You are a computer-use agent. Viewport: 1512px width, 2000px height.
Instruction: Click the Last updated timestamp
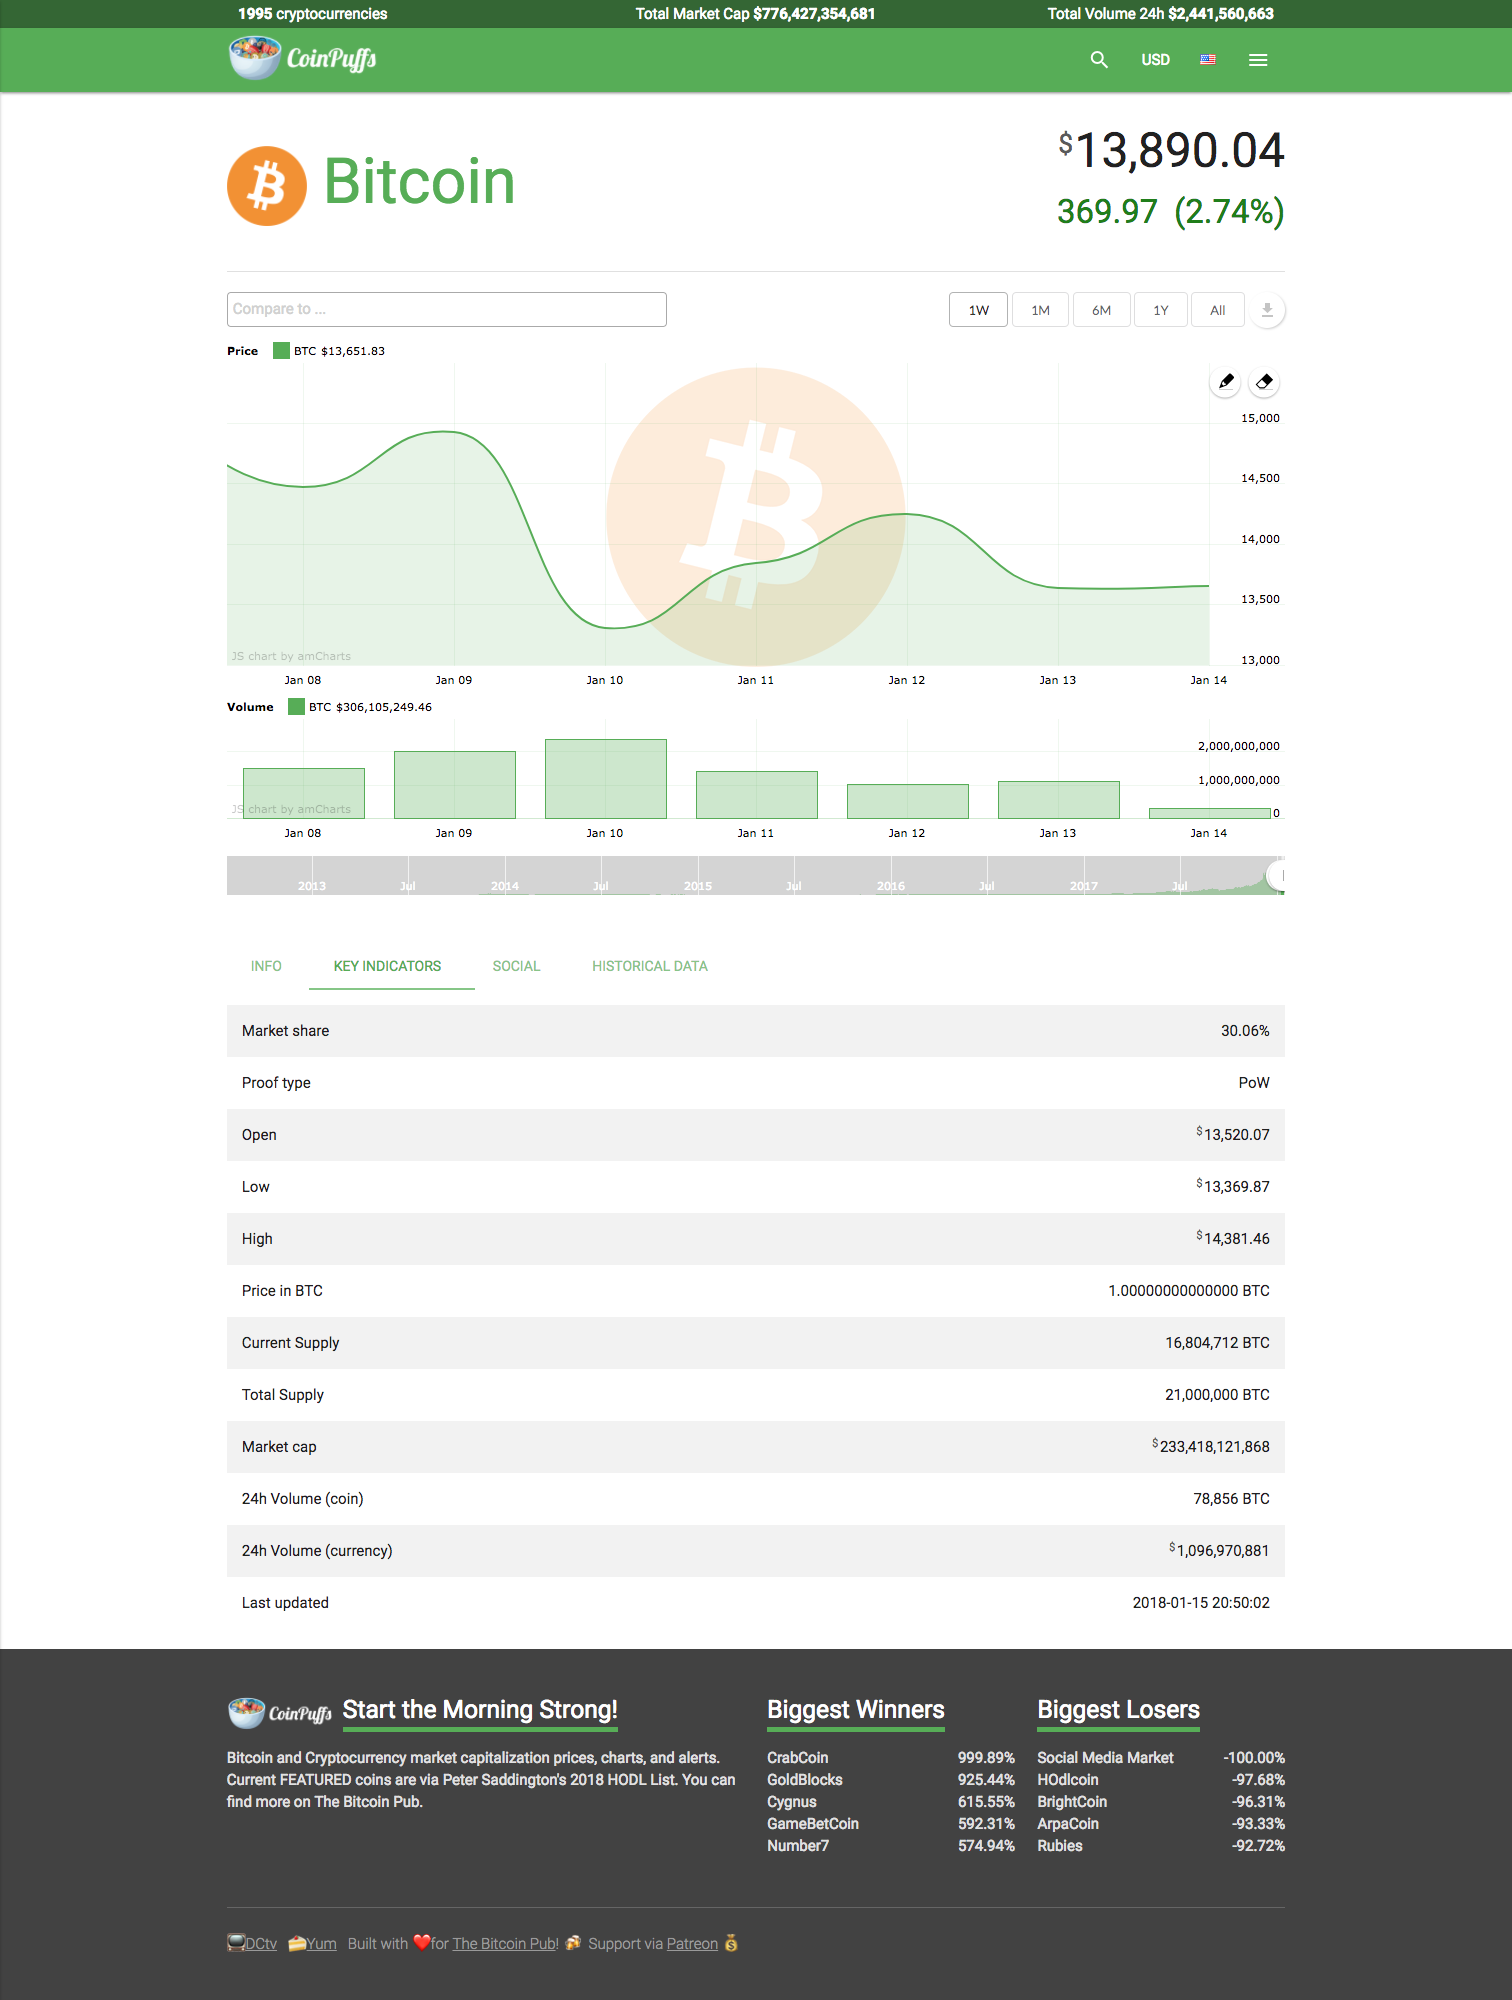click(x=1200, y=1603)
